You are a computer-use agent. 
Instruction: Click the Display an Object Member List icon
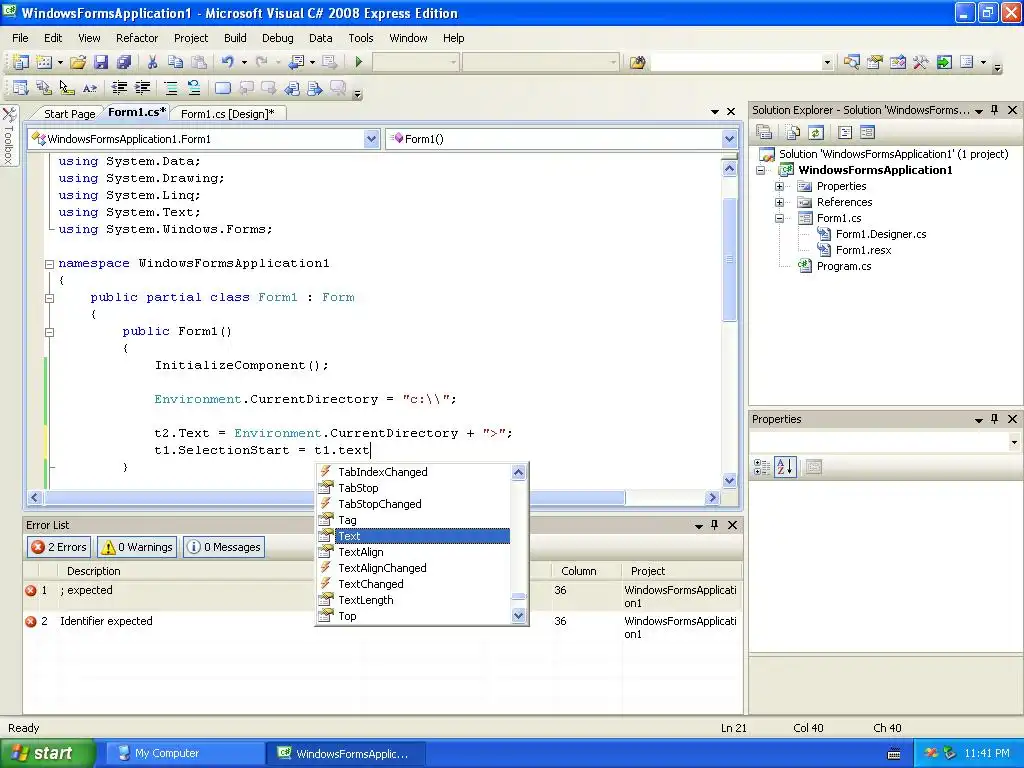point(20,88)
